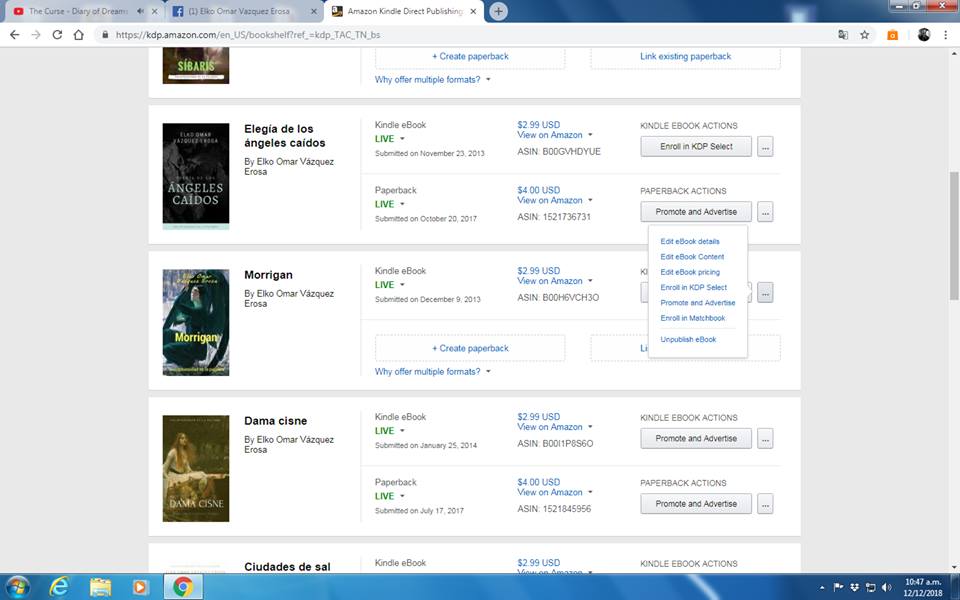Click the browser home icon
The height and width of the screenshot is (600, 960).
click(80, 34)
